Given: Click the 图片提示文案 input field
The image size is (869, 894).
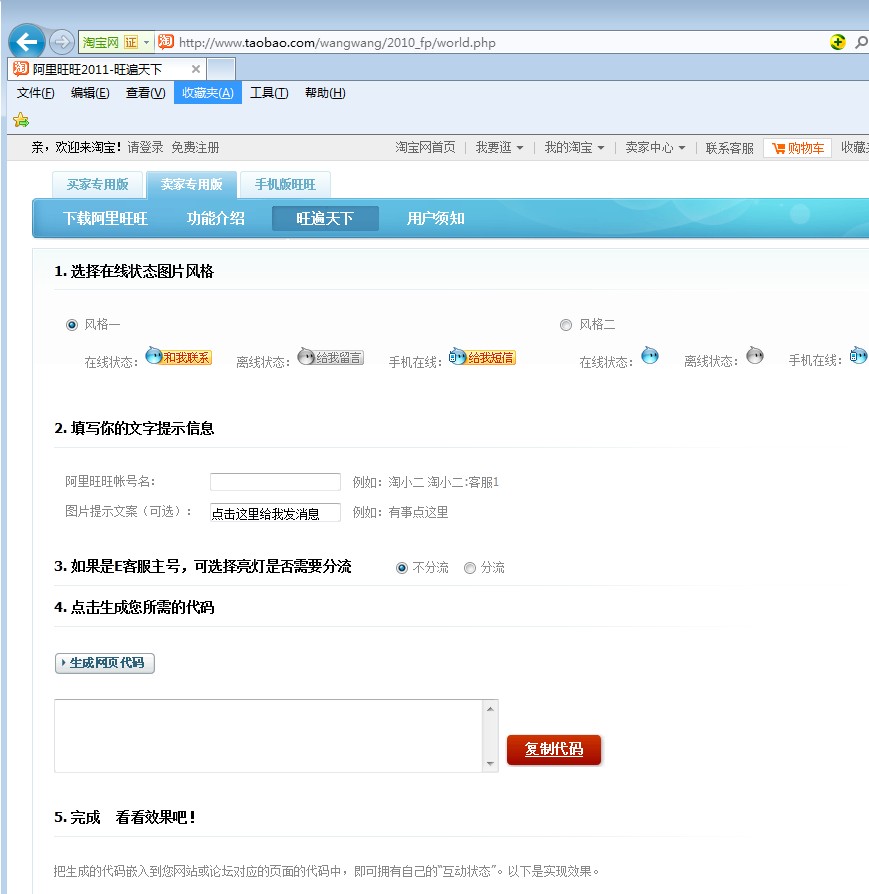Looking at the screenshot, I should (275, 513).
